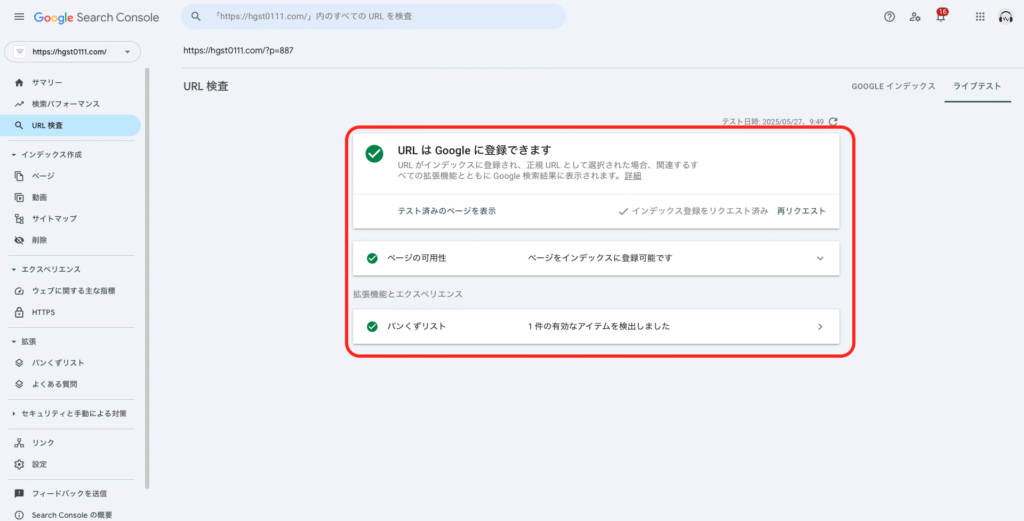
Task: Click the gear icon beside 設定
Action: click(x=19, y=464)
